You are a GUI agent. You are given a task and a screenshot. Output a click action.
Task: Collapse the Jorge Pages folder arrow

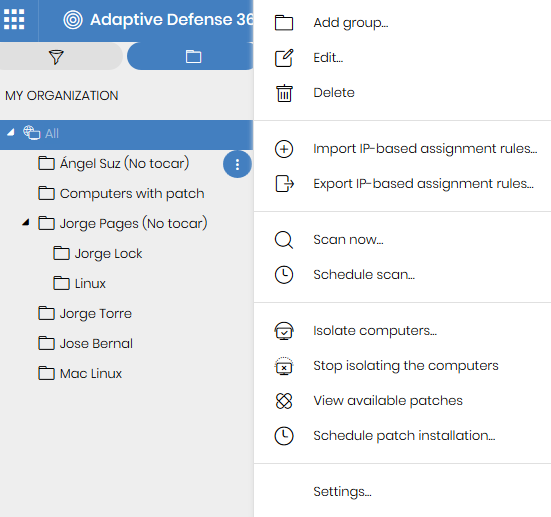26,222
